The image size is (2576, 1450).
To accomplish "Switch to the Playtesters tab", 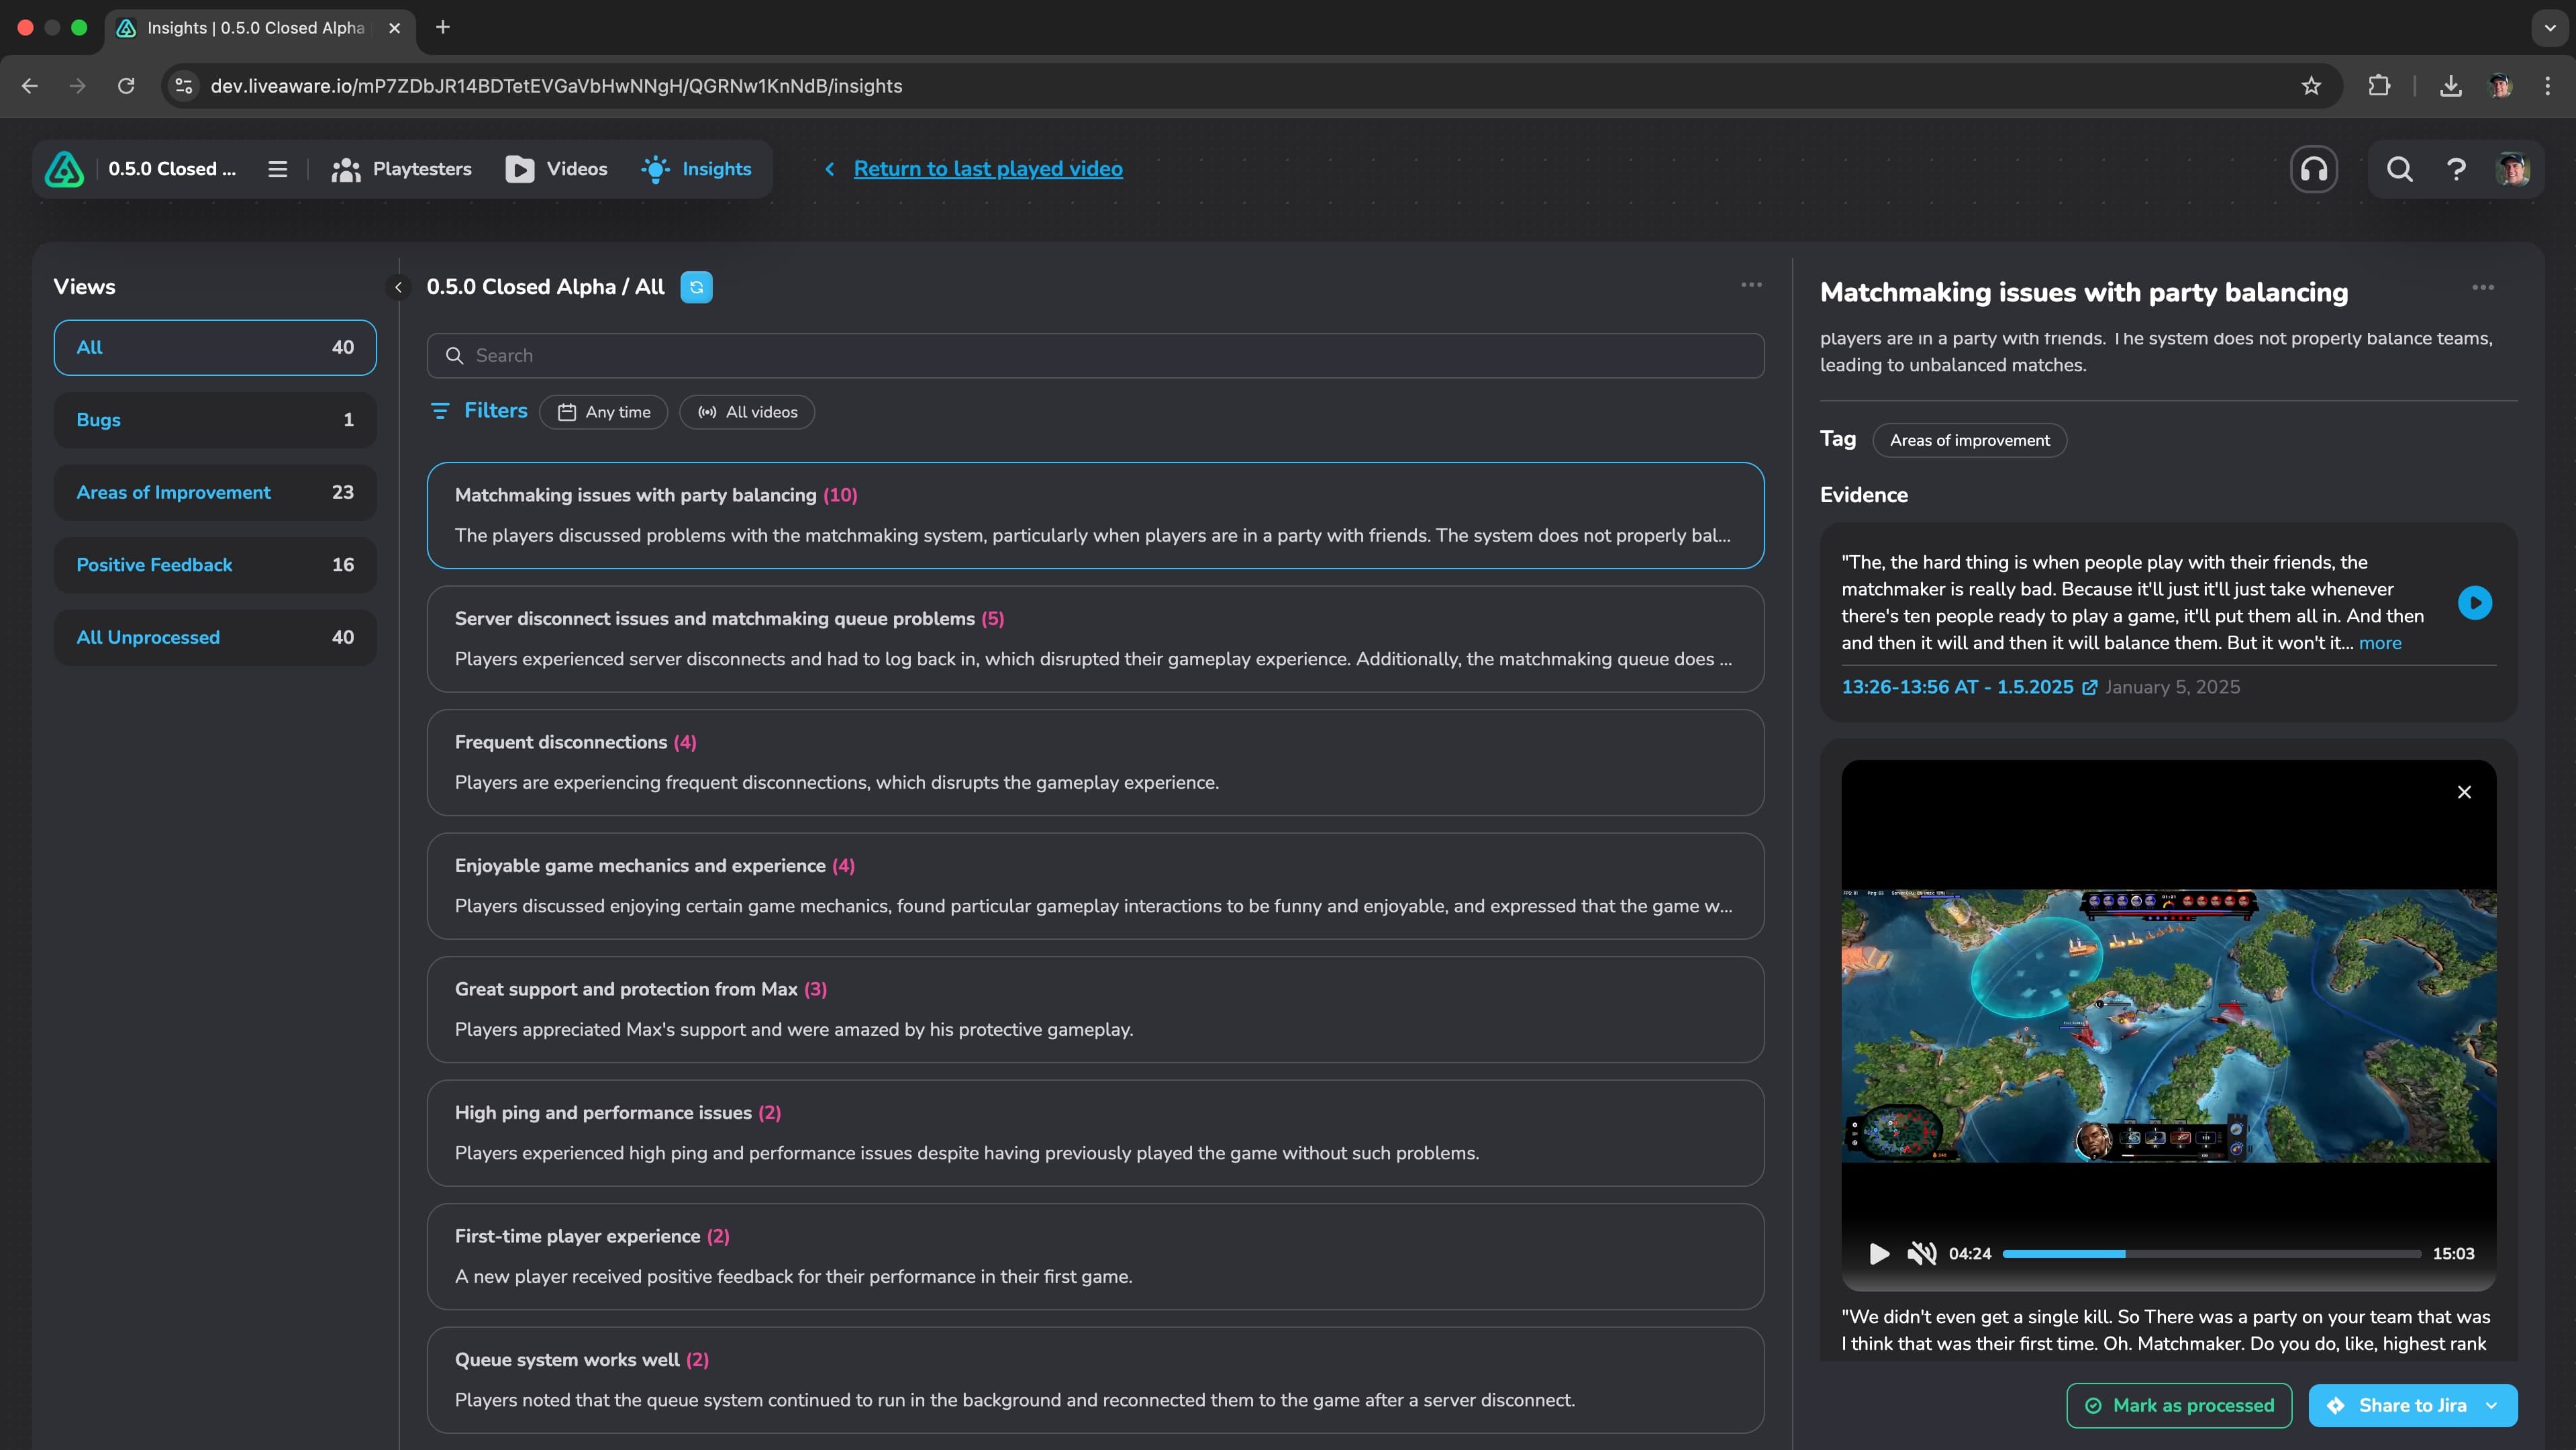I will (402, 169).
